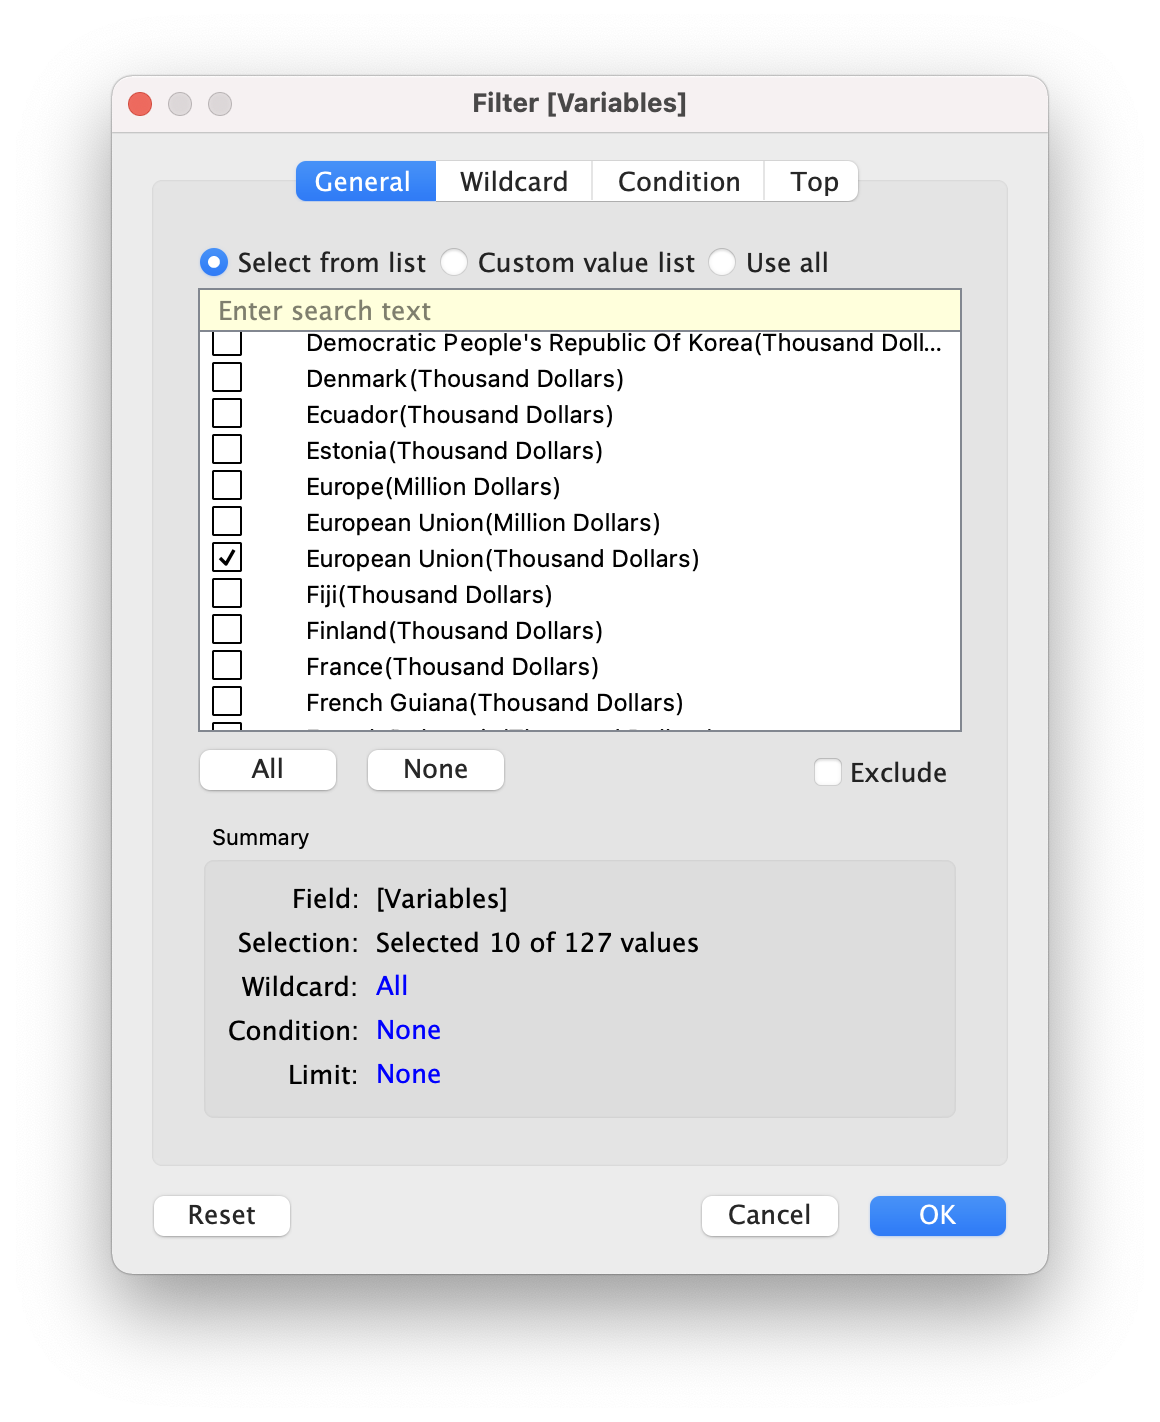The width and height of the screenshot is (1160, 1422).
Task: Click the Limit None link in Summary
Action: [x=408, y=1074]
